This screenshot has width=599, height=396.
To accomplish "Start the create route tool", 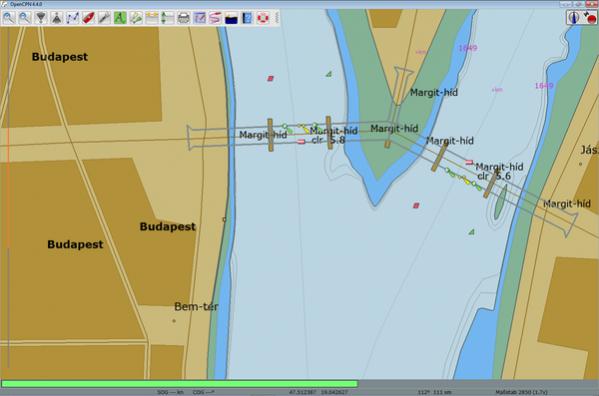I will click(72, 18).
